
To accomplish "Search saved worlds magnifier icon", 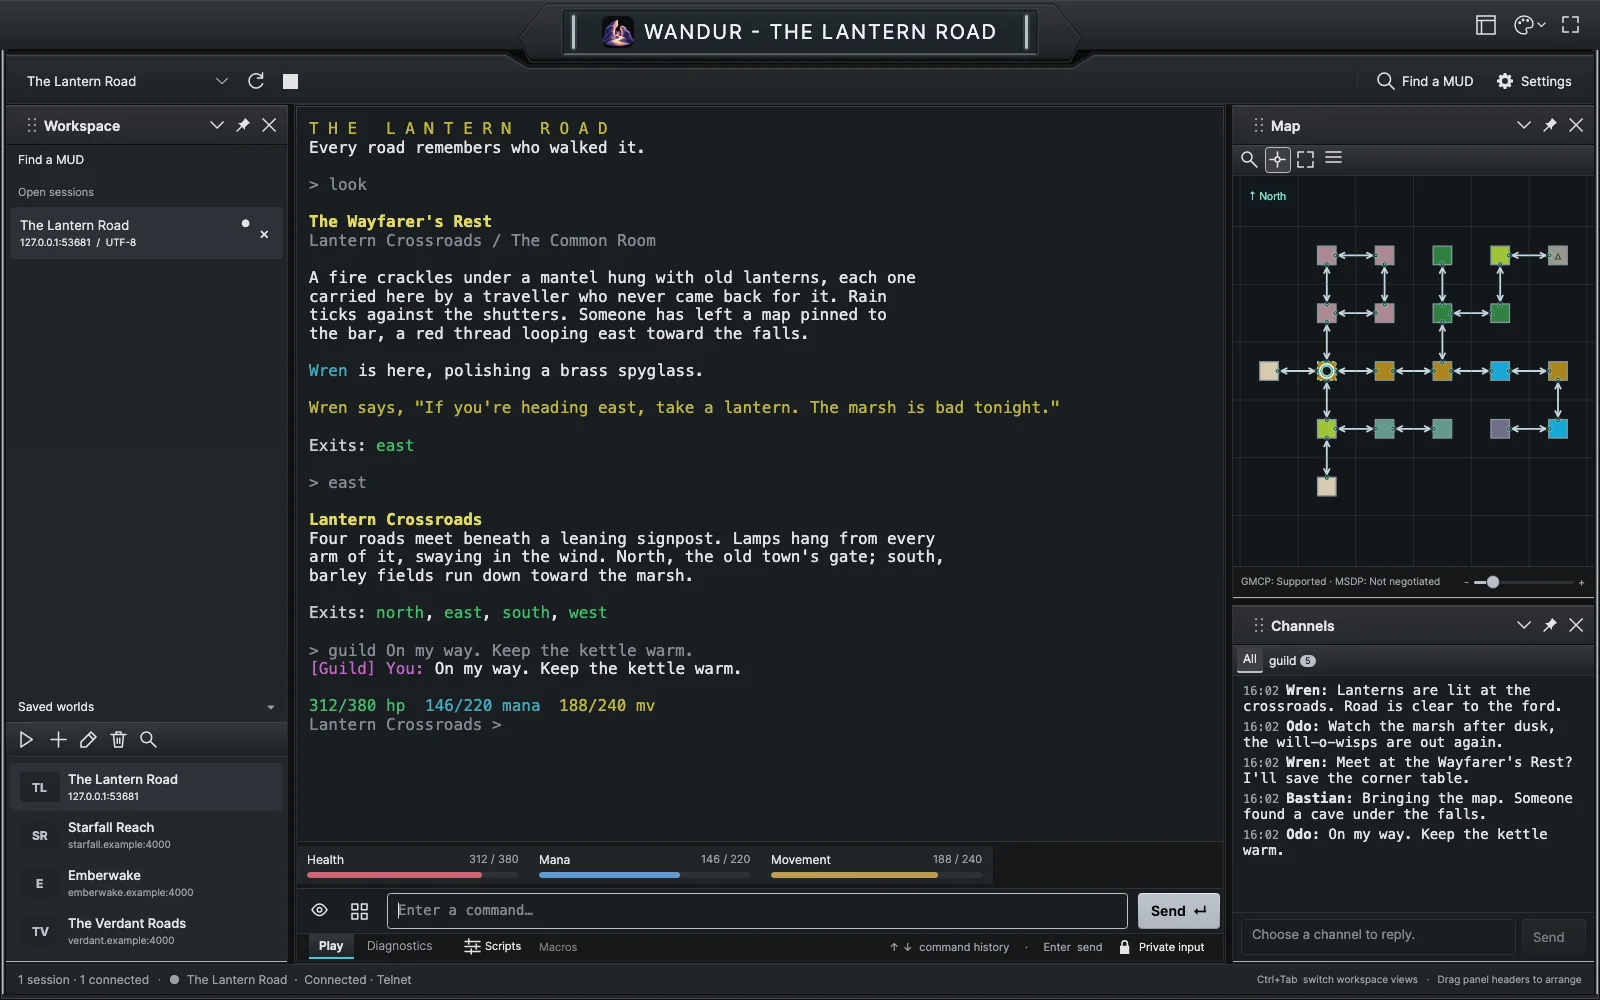I will pyautogui.click(x=148, y=740).
